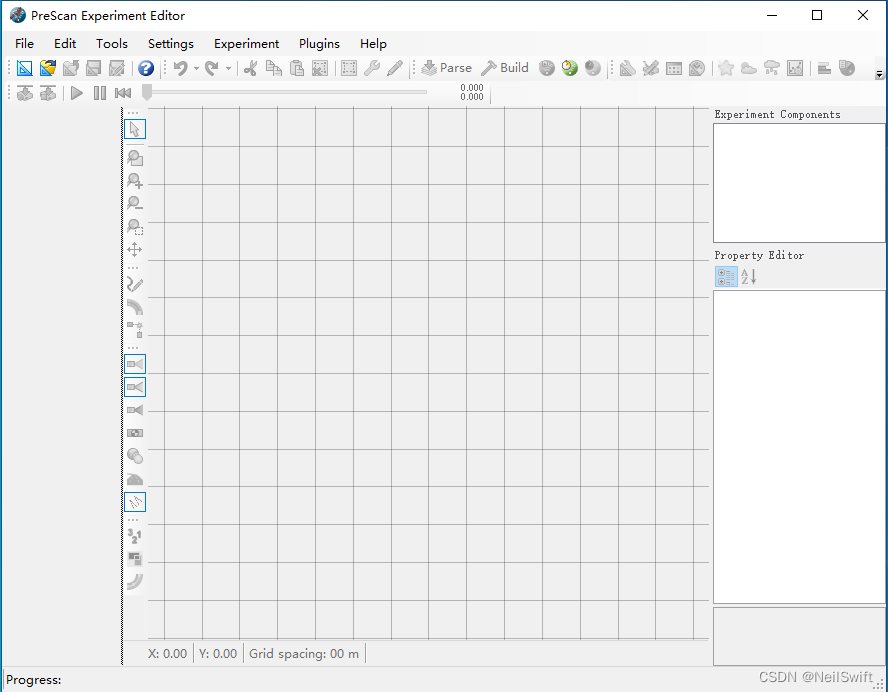Open the Plugins menu

(319, 44)
